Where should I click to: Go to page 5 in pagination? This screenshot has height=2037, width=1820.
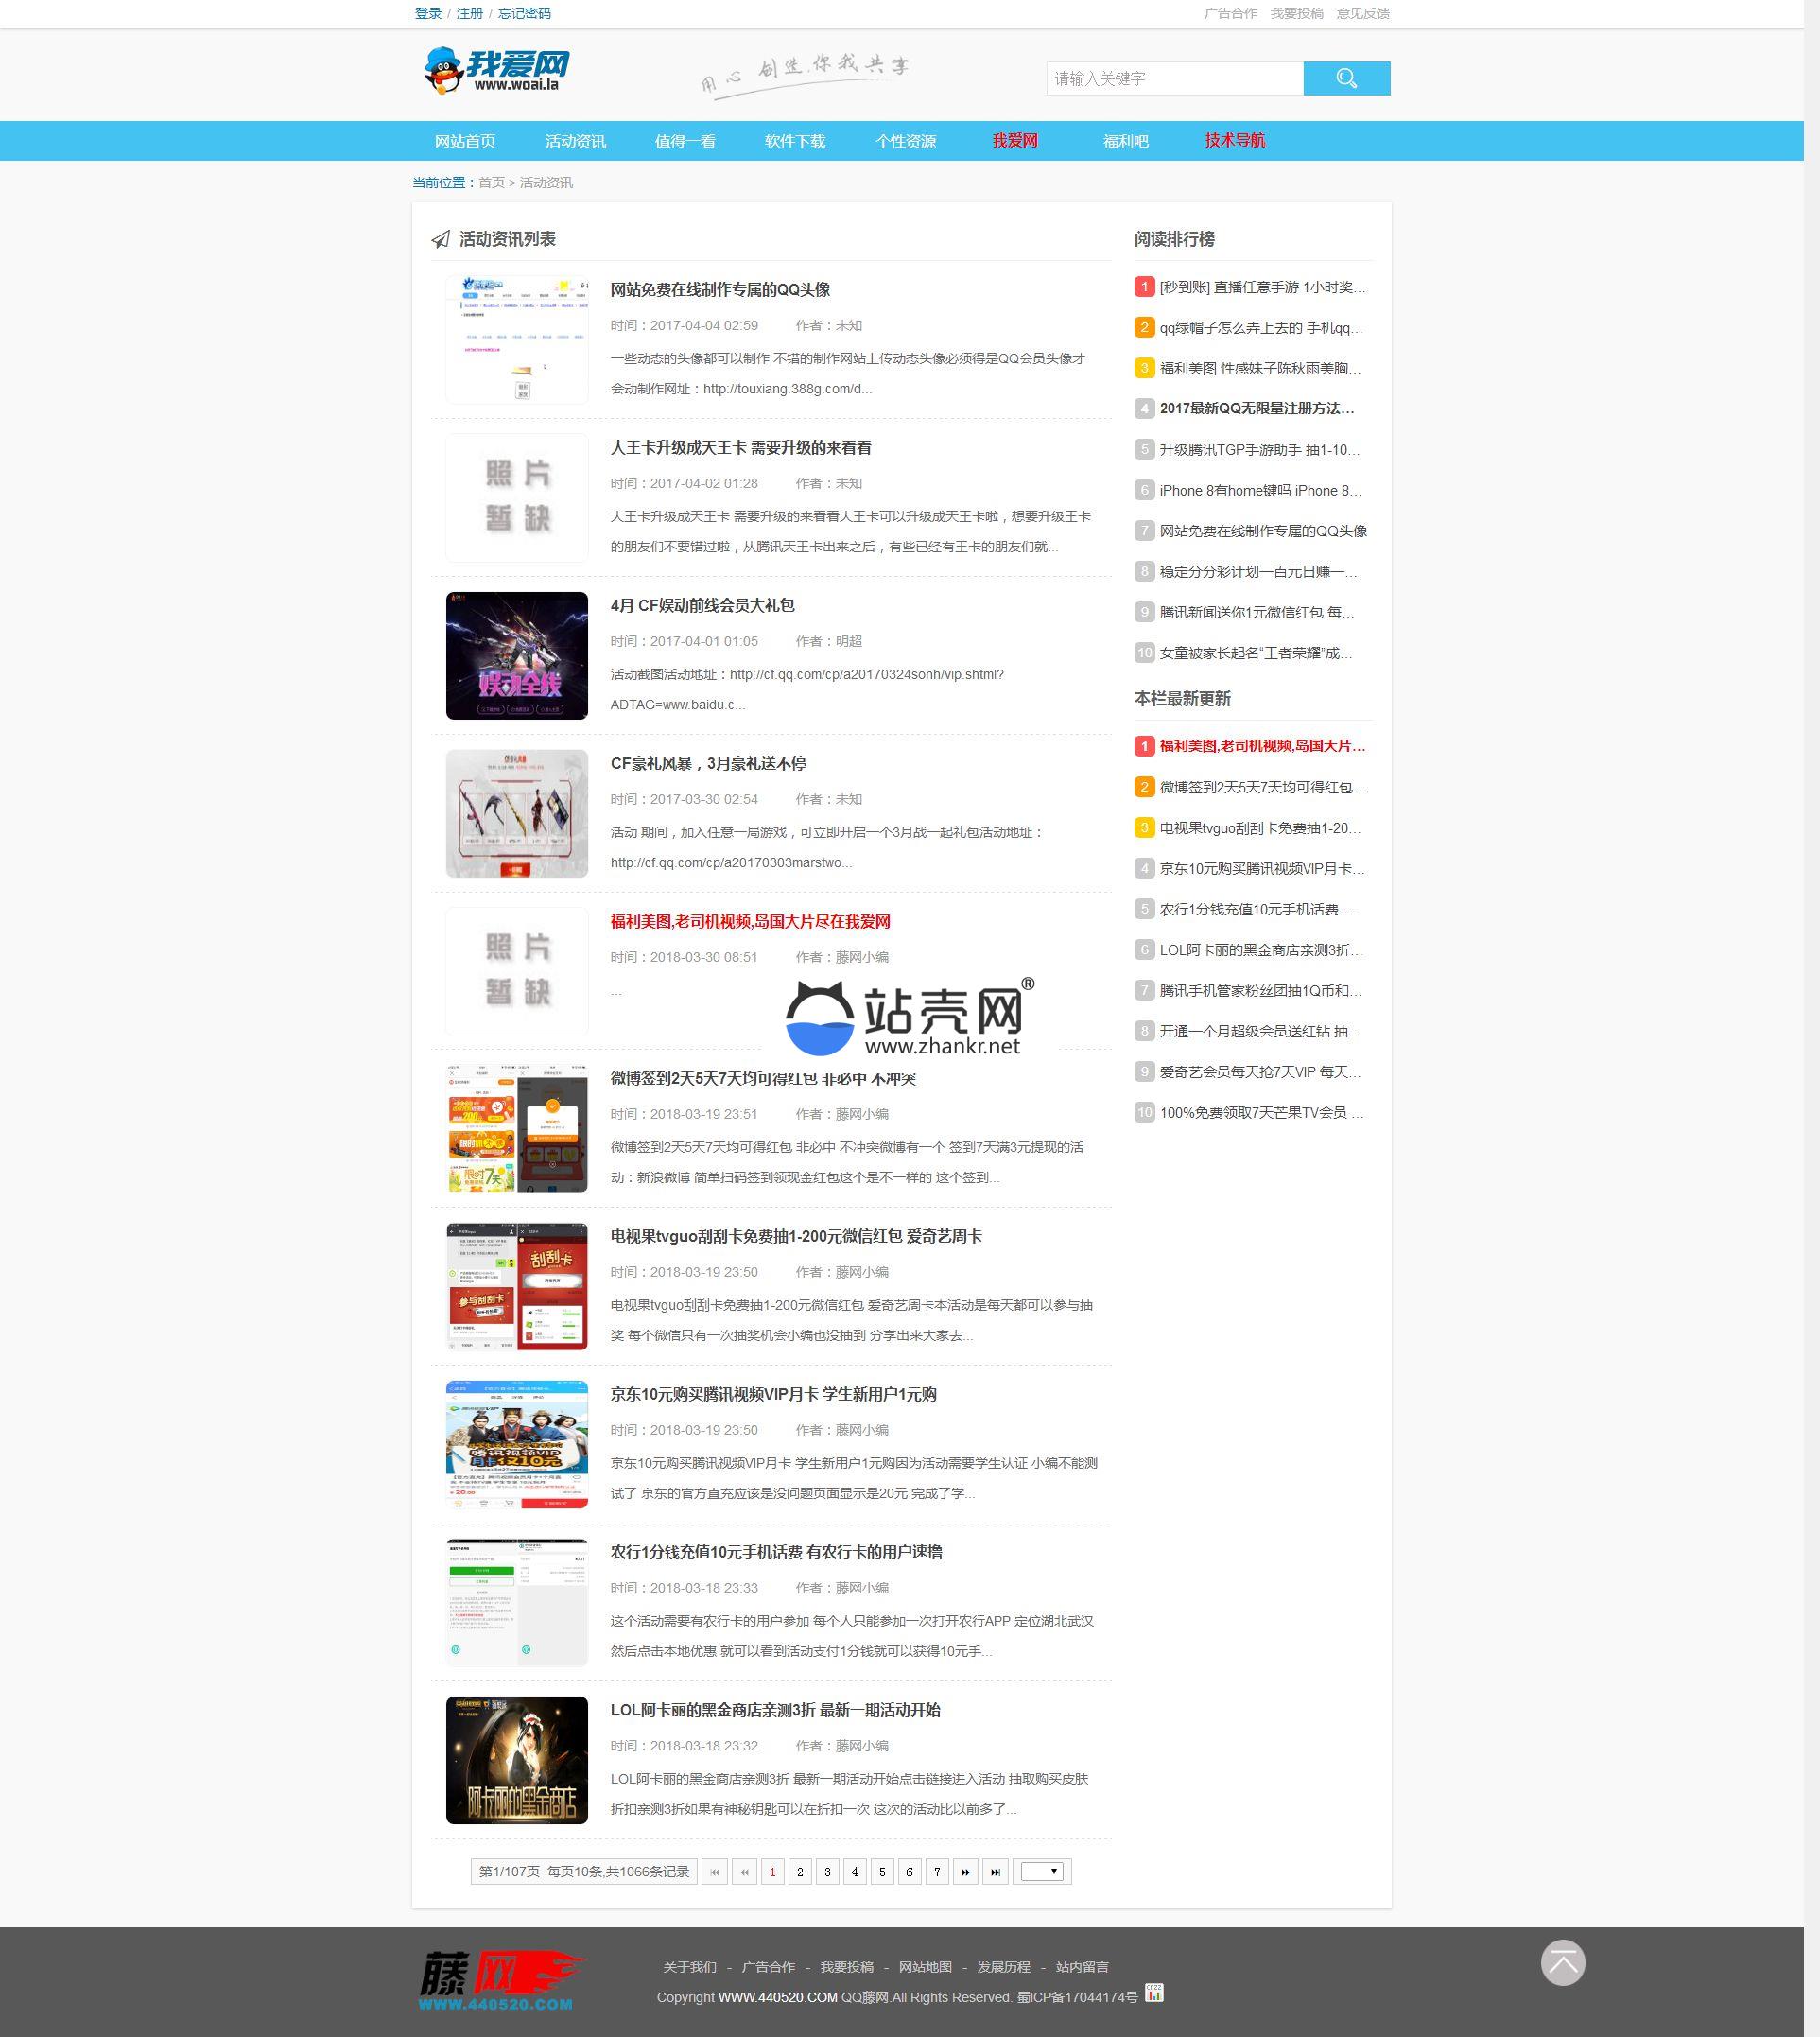point(881,1871)
